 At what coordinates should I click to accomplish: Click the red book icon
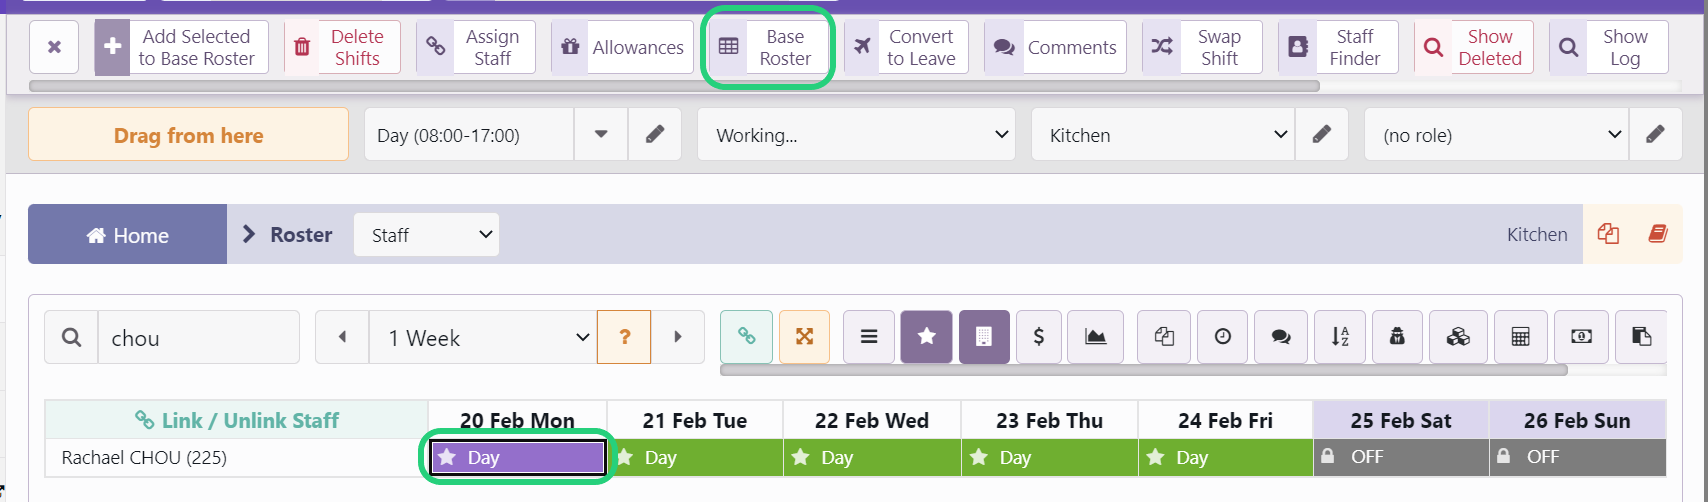pyautogui.click(x=1657, y=234)
